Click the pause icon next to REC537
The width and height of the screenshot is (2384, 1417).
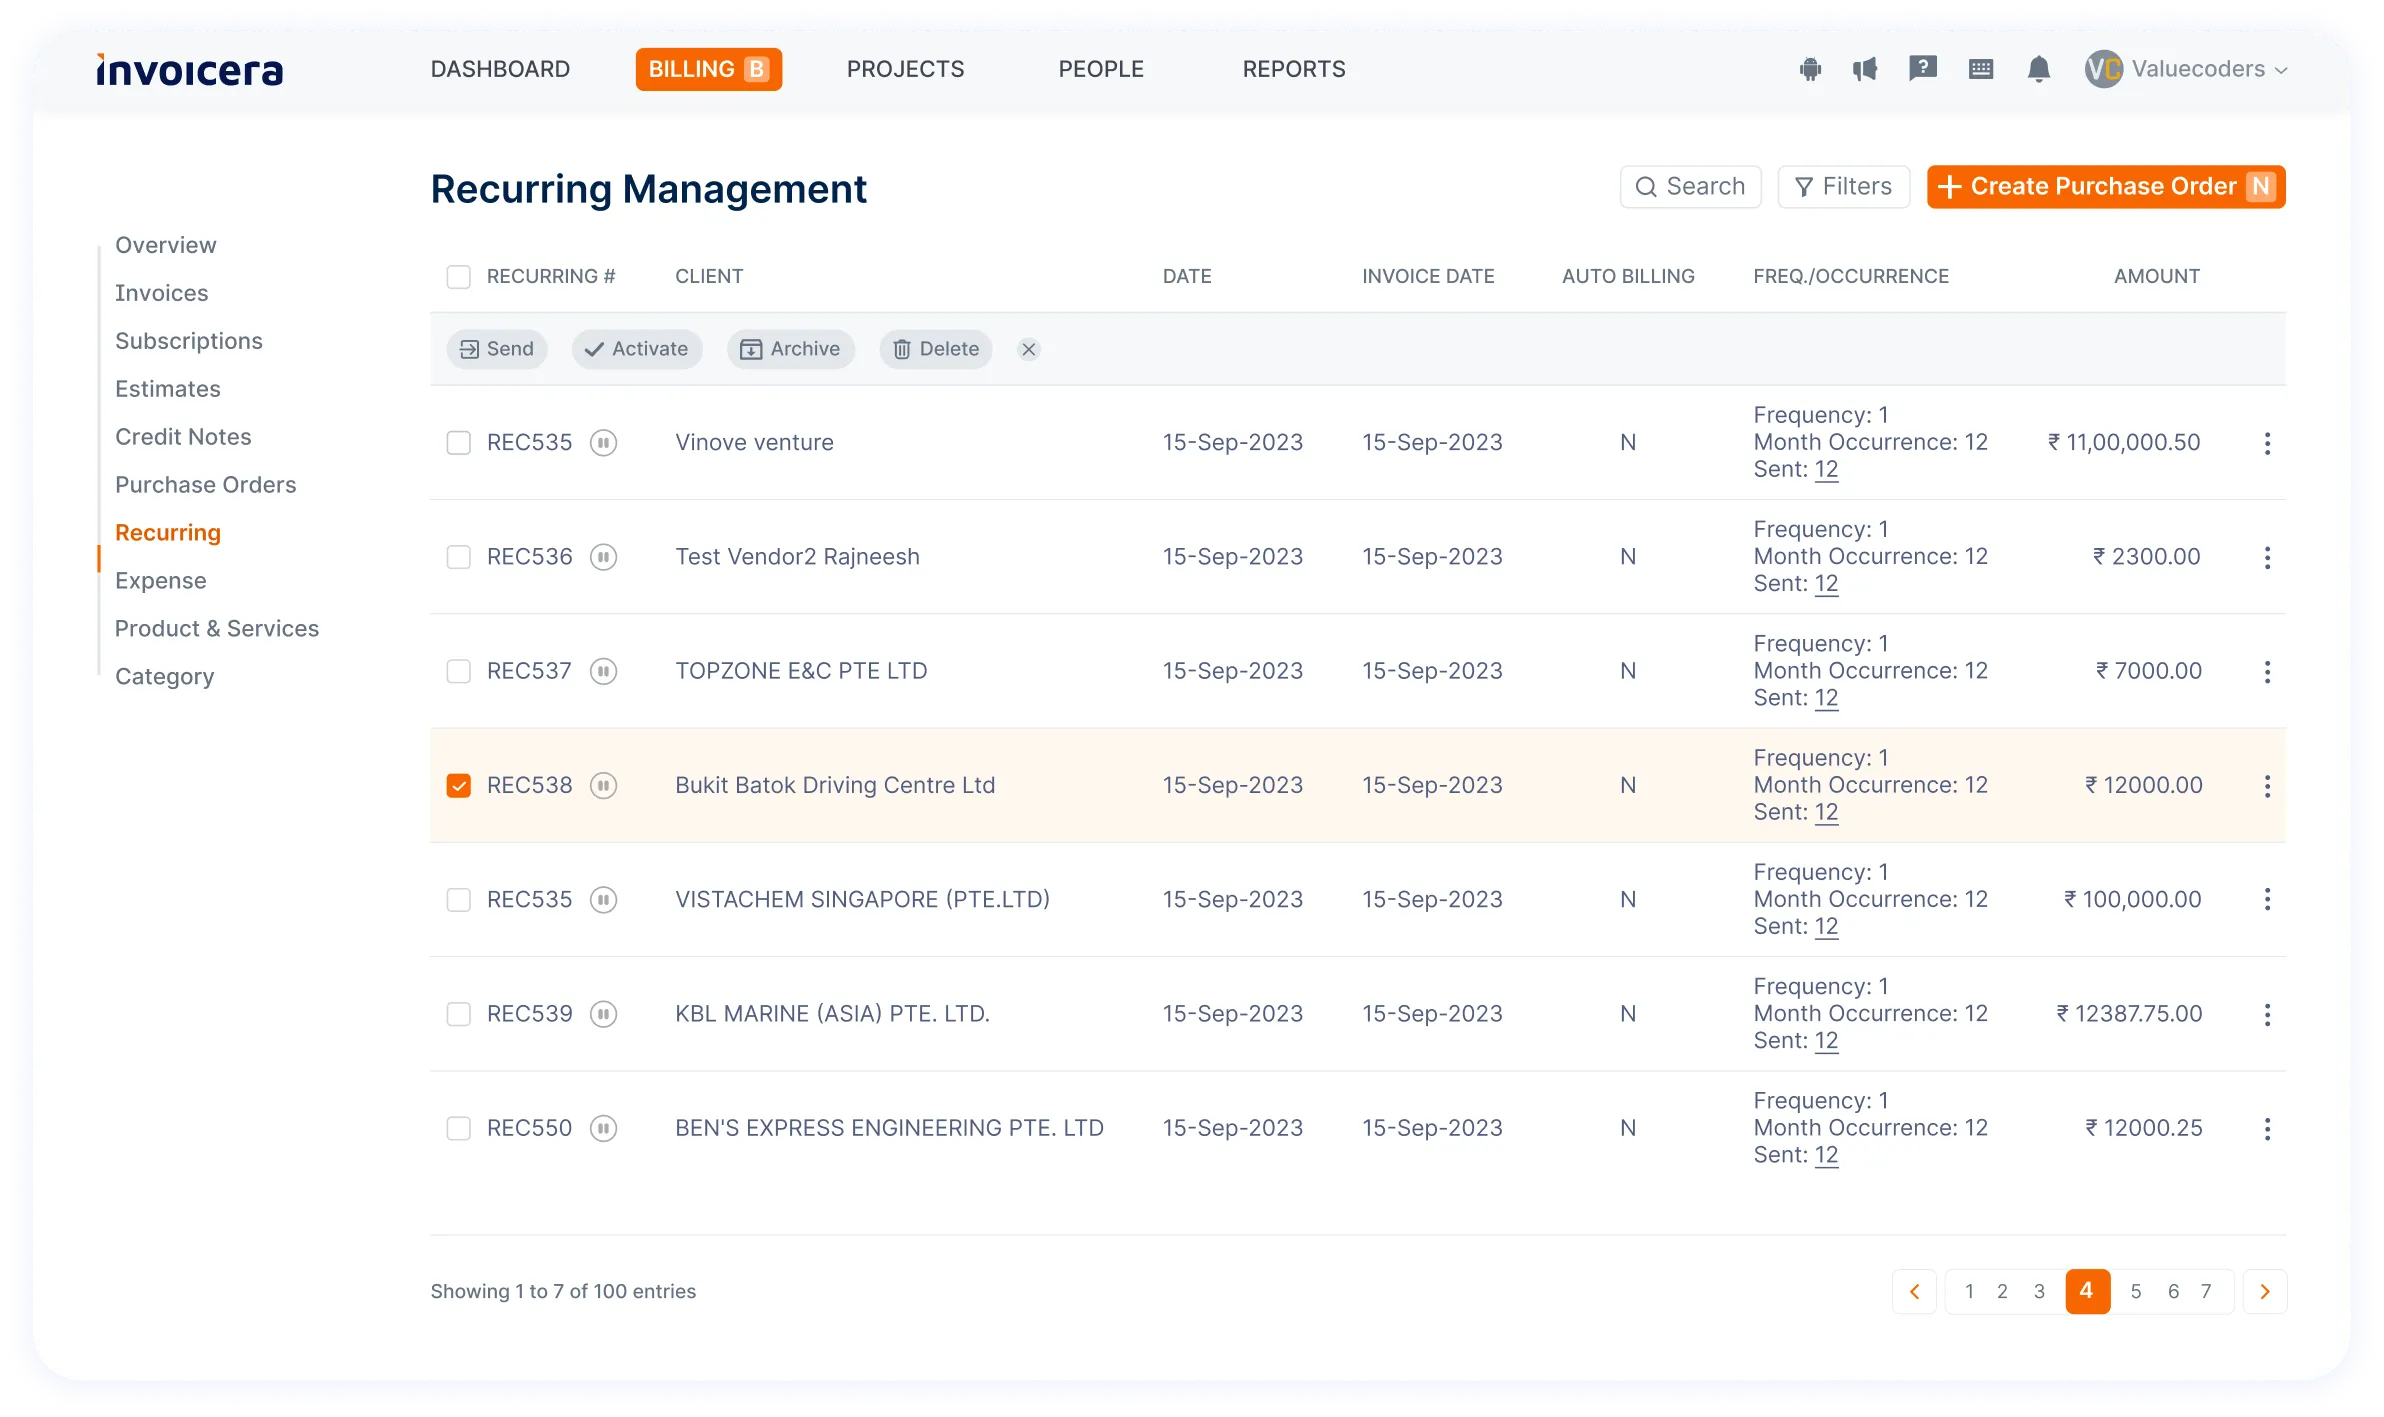[x=602, y=670]
